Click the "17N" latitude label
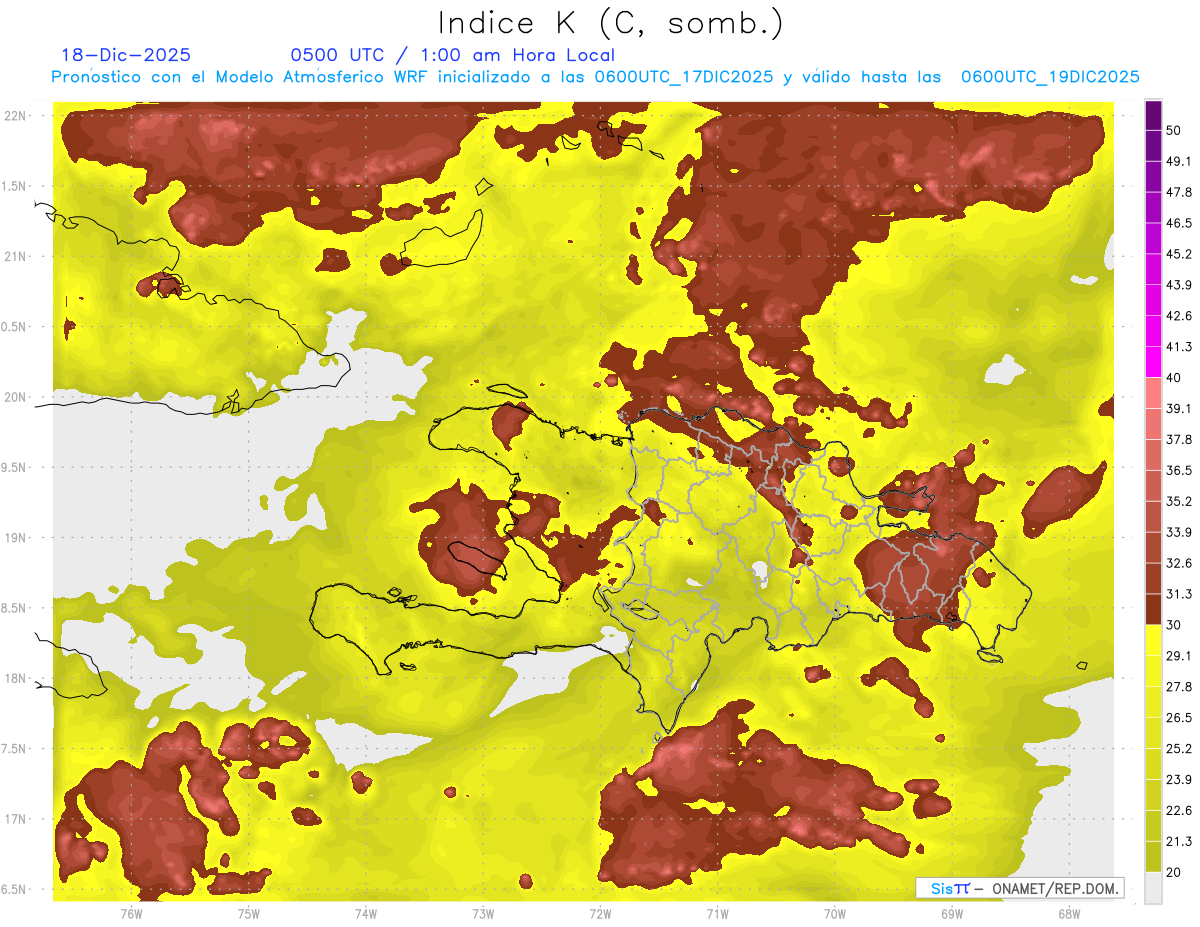Viewport: 1200px width, 927px height. point(15,820)
